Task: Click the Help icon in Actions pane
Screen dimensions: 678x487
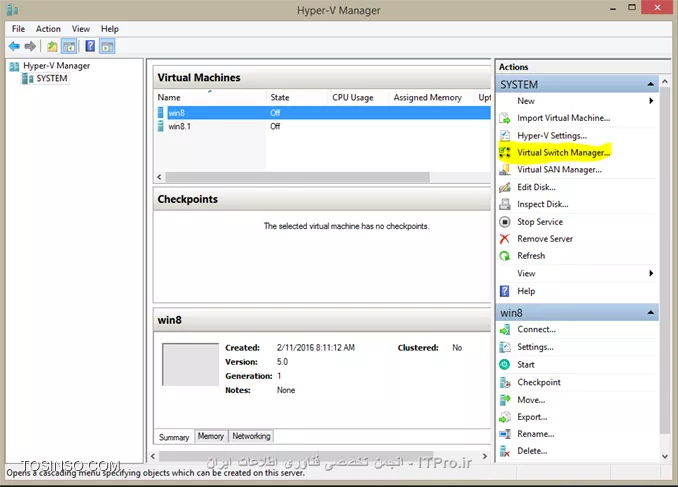Action: coord(505,291)
